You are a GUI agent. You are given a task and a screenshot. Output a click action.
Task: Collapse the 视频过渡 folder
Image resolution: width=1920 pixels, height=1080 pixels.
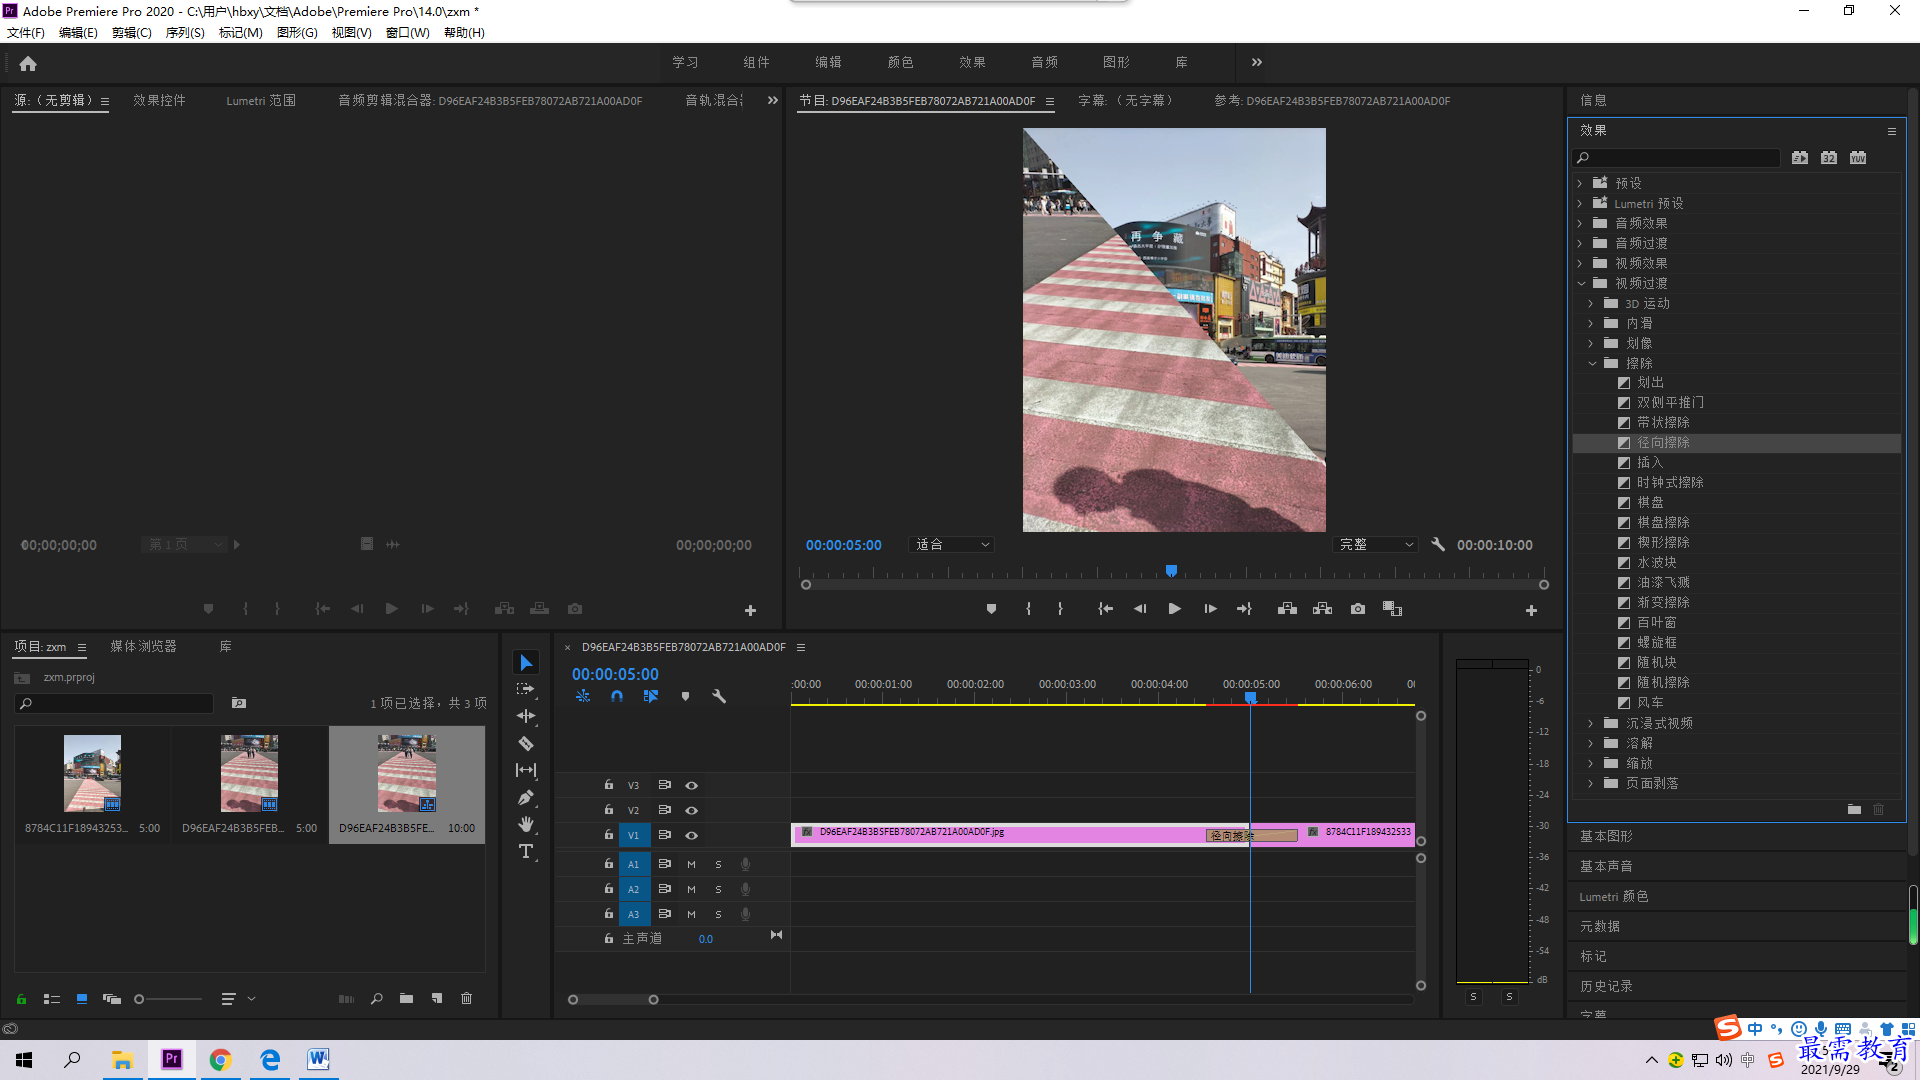click(x=1581, y=283)
